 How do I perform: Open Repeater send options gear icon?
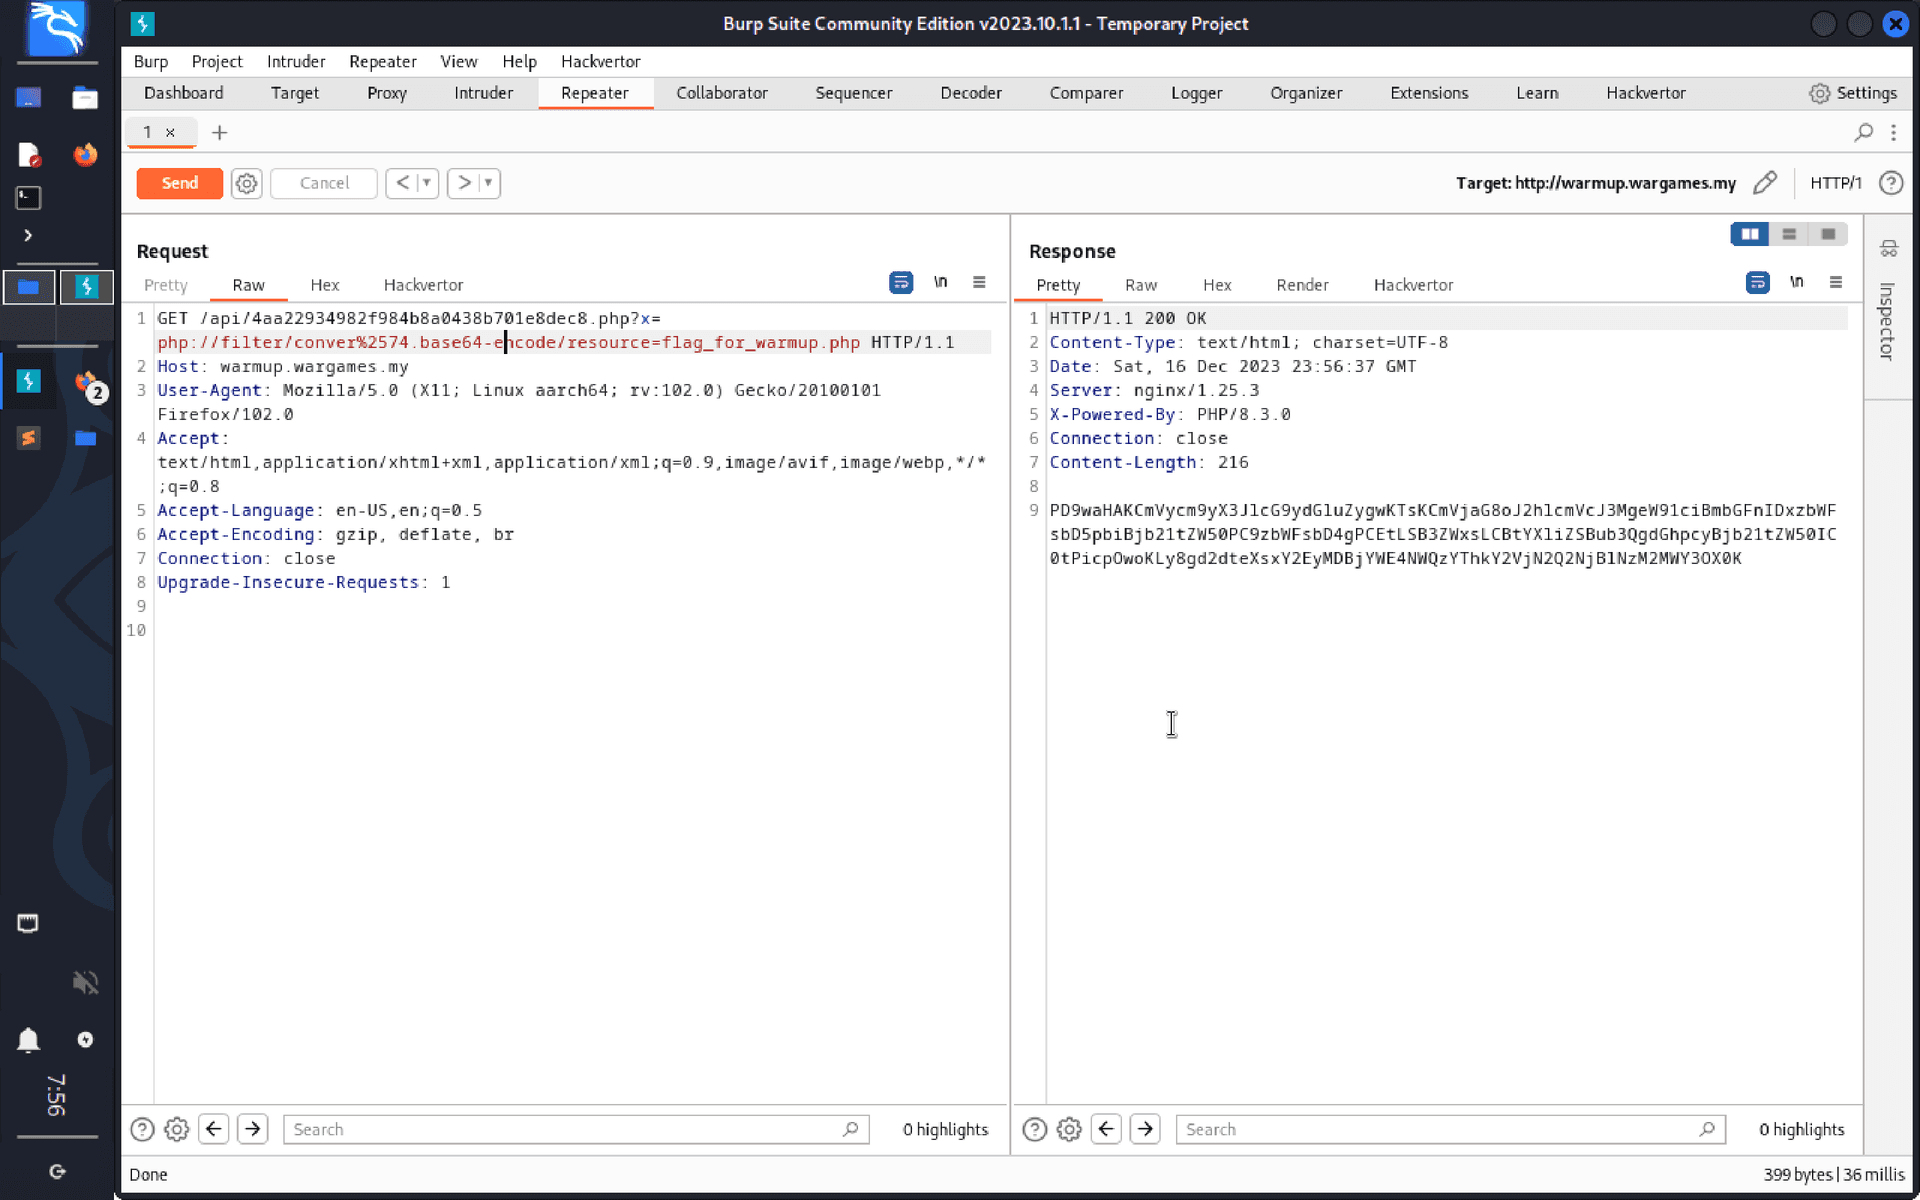pos(246,183)
